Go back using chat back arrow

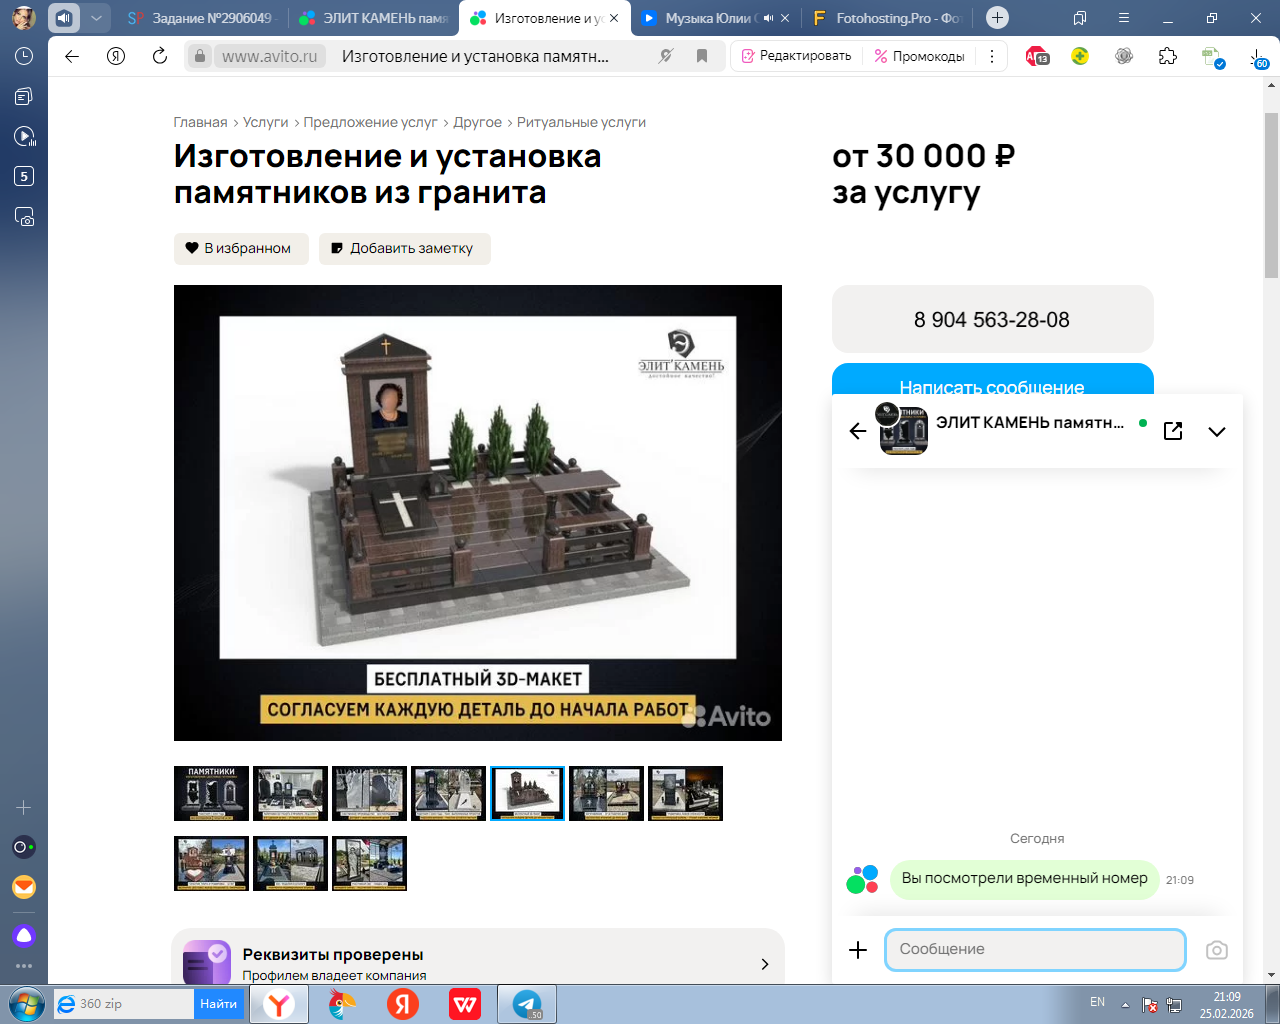point(858,431)
